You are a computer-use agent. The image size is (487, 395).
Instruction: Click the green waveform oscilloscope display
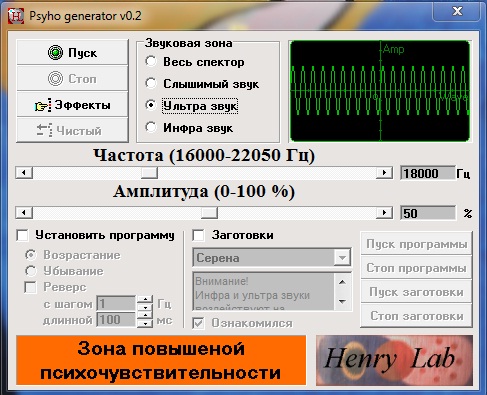(x=380, y=91)
